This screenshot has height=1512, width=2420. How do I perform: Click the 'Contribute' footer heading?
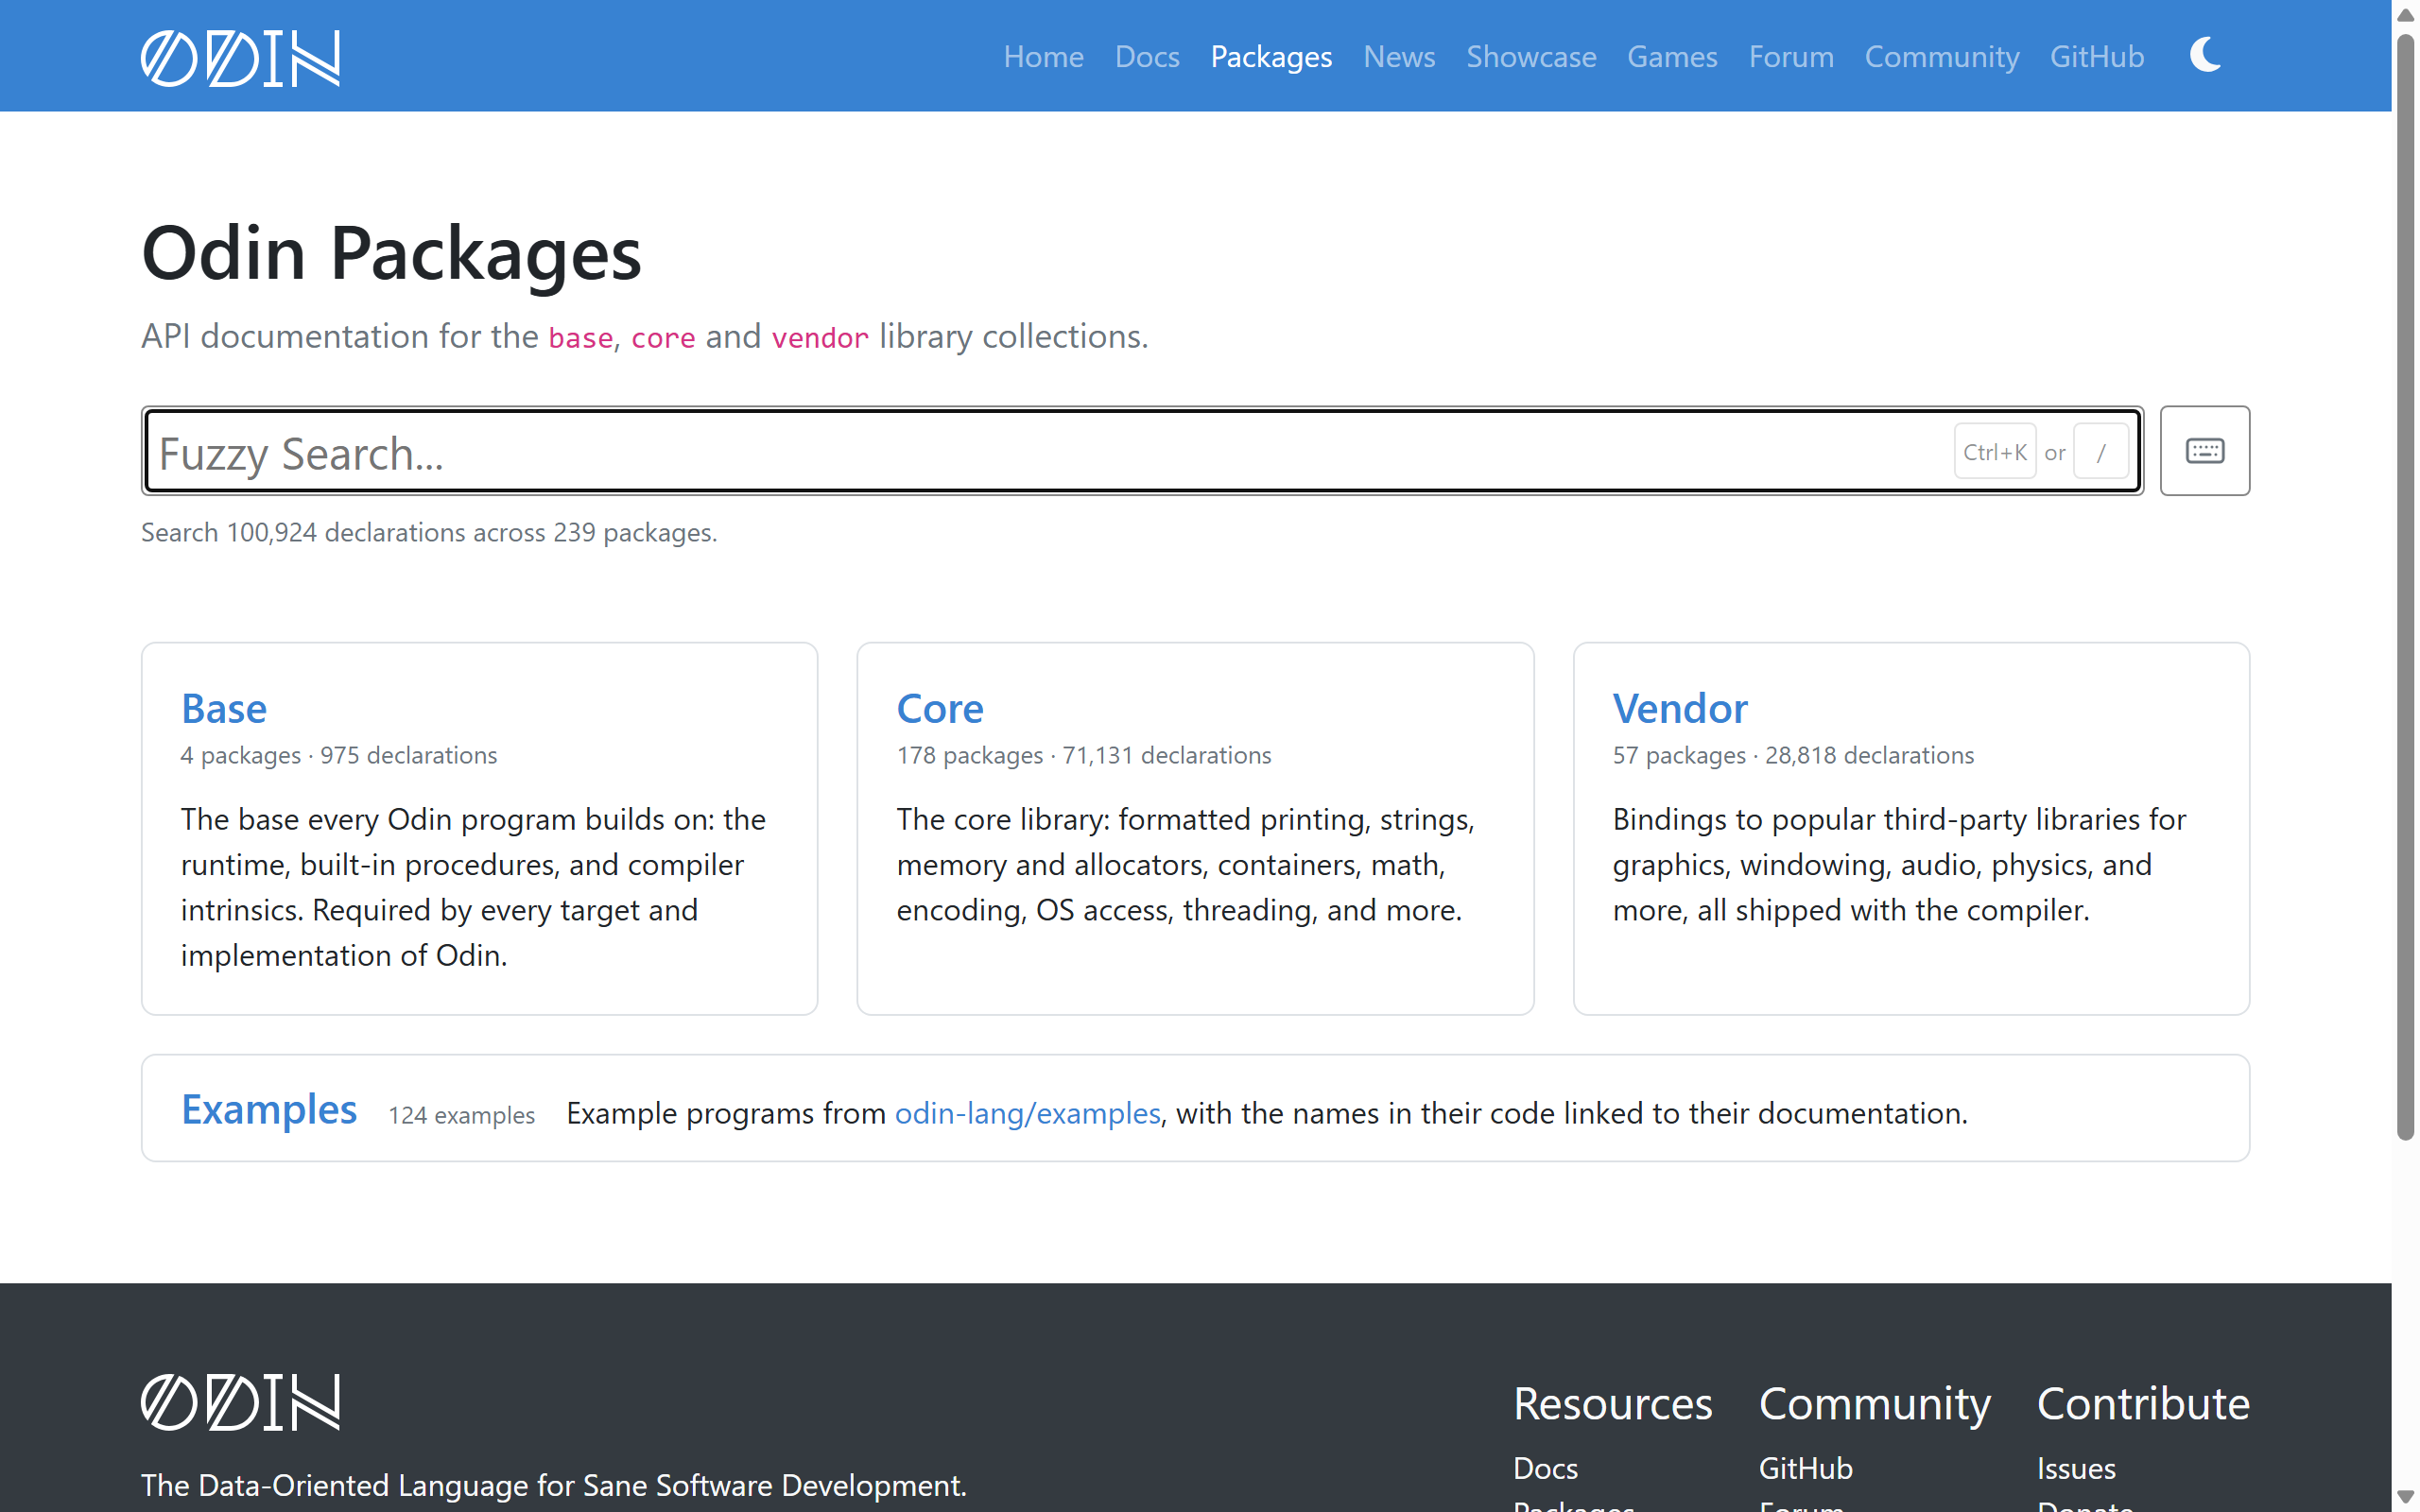click(x=2143, y=1404)
